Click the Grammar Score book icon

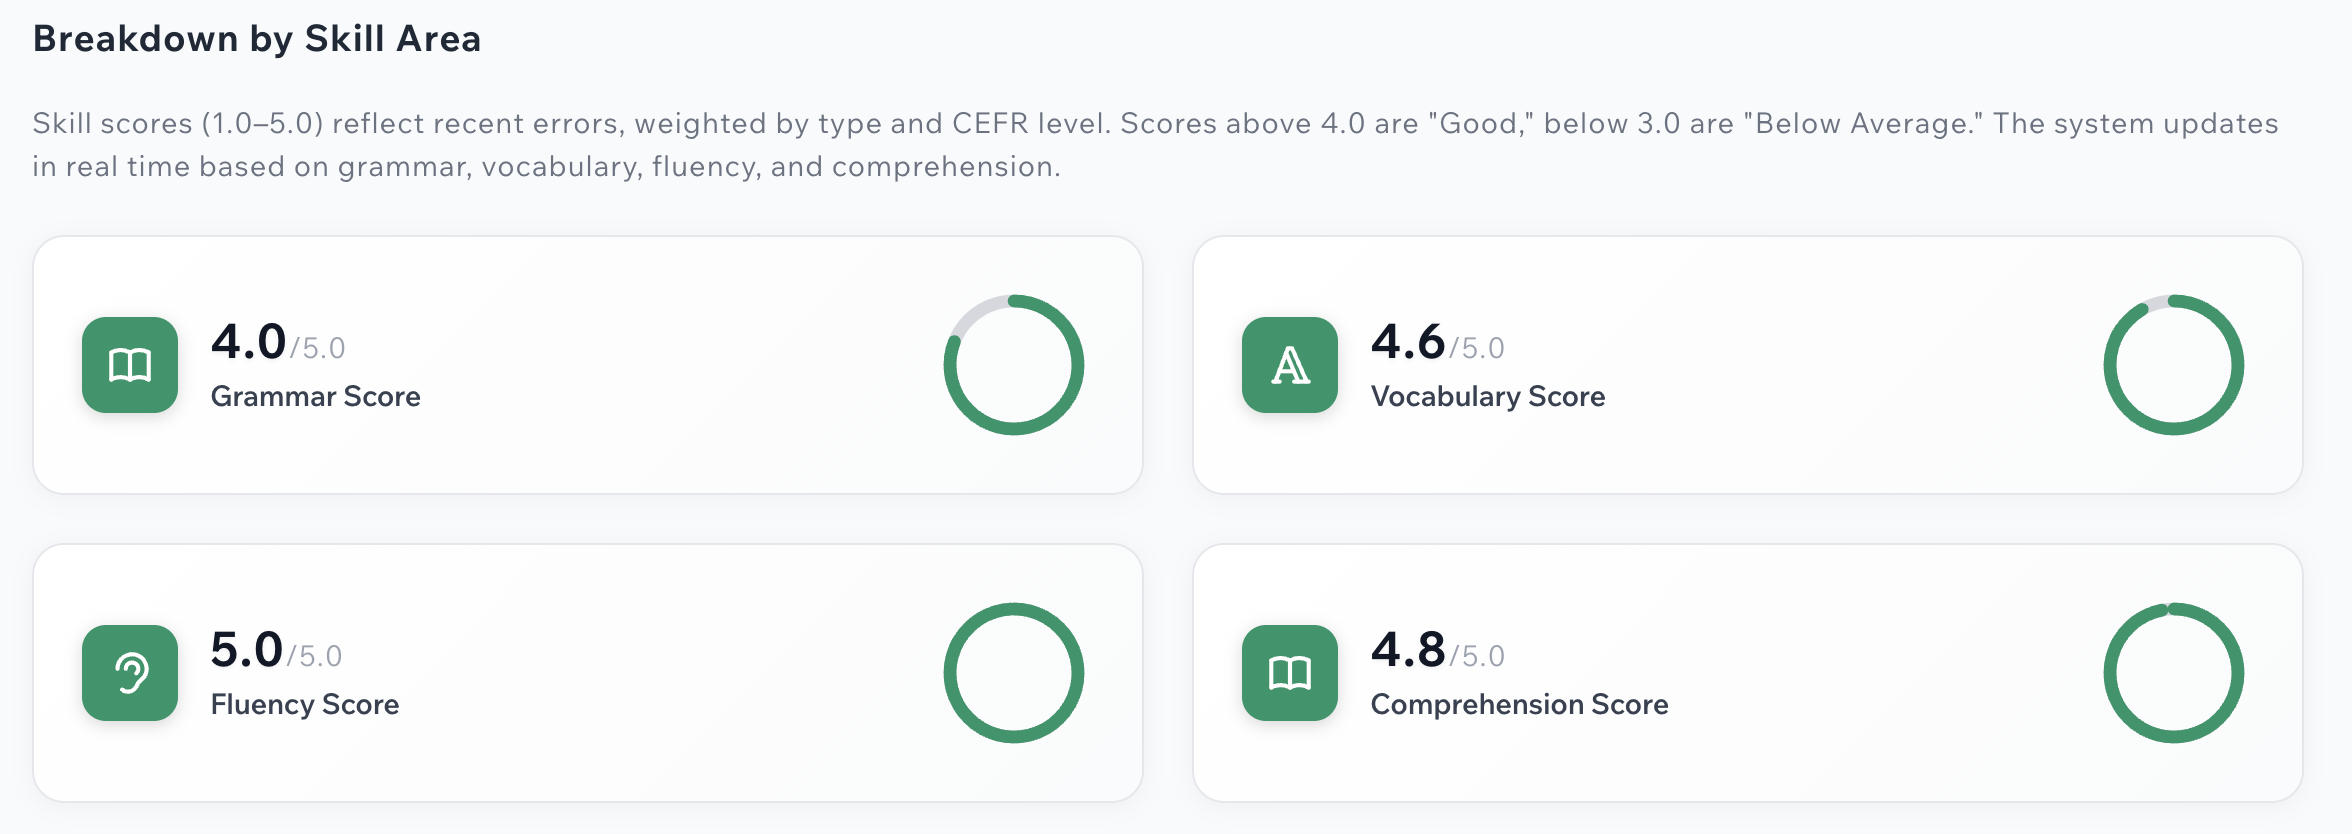pyautogui.click(x=130, y=365)
